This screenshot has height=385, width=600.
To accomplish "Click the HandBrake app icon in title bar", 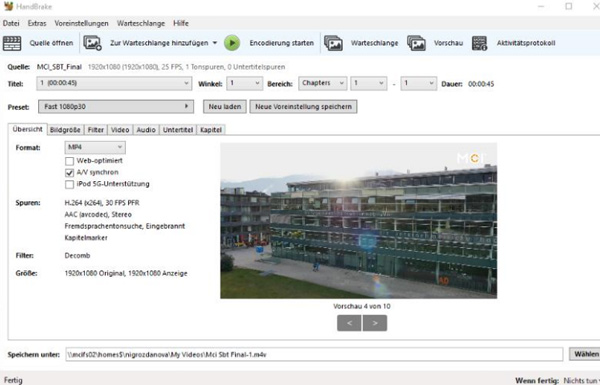I will pos(8,6).
